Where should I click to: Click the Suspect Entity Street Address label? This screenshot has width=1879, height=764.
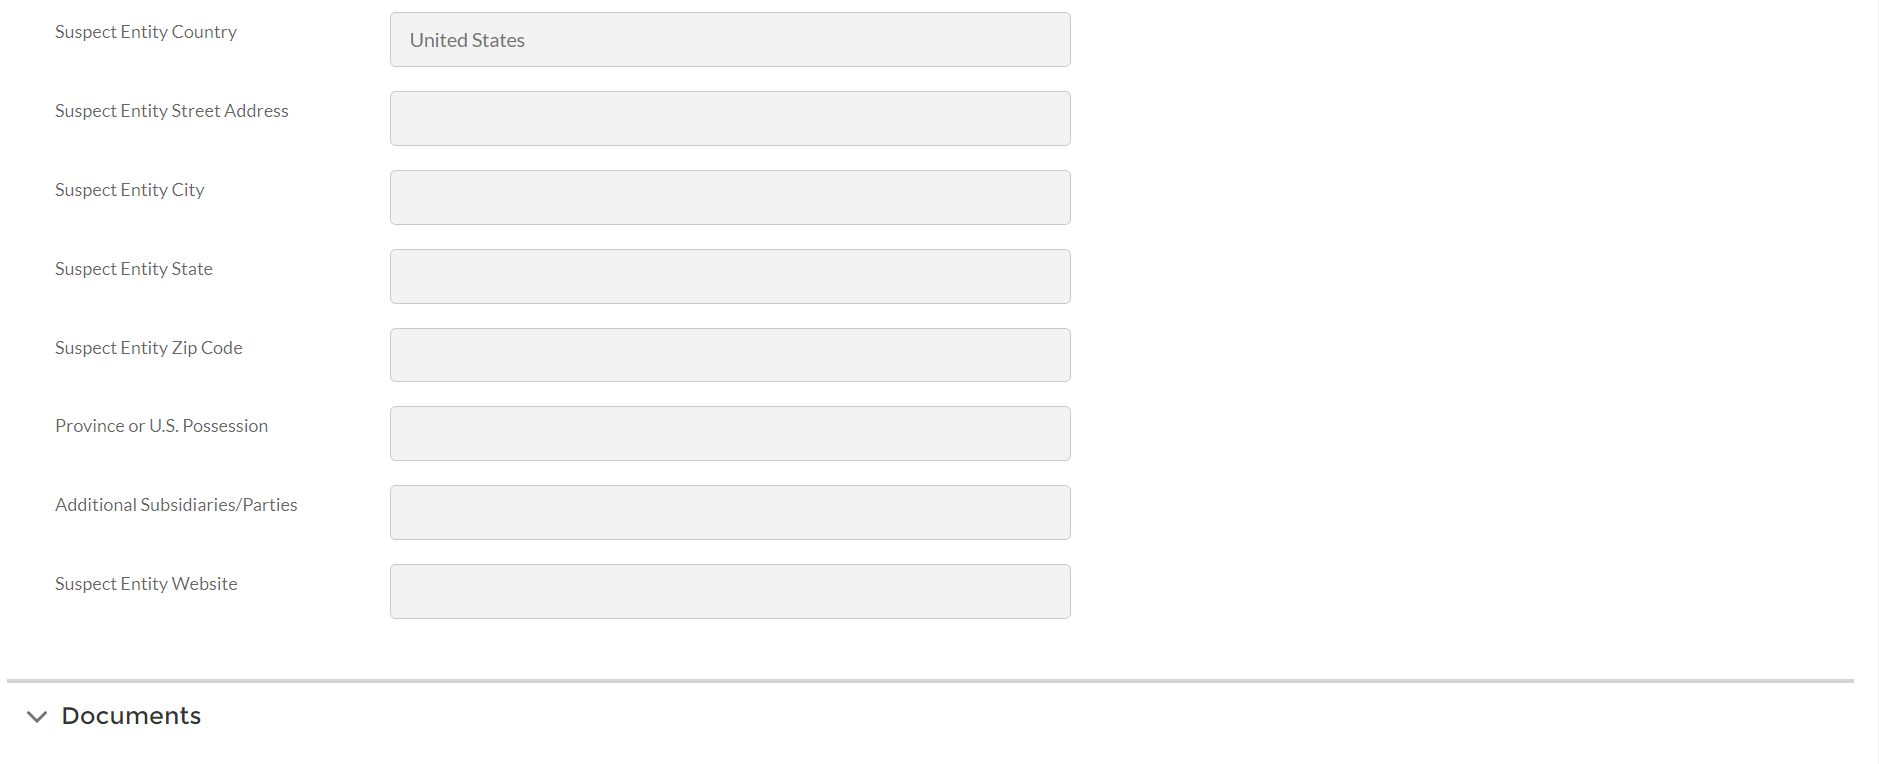click(x=172, y=111)
